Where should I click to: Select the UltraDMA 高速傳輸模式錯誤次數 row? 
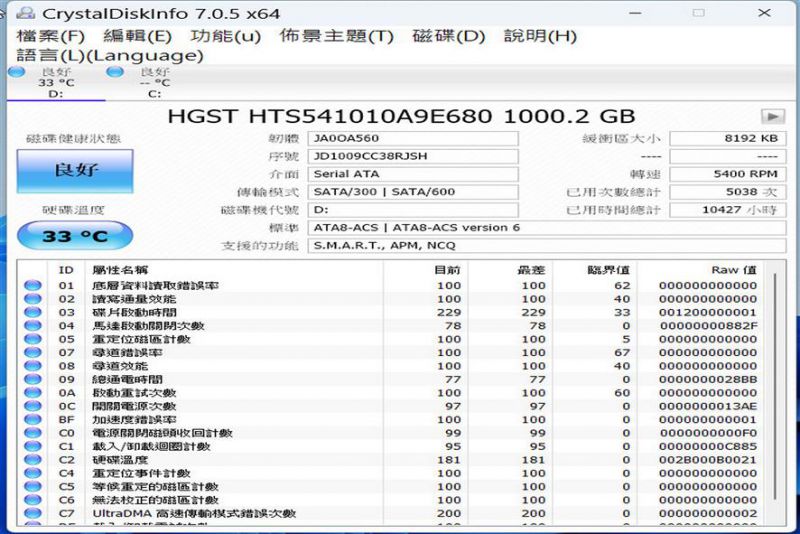[x=391, y=513]
